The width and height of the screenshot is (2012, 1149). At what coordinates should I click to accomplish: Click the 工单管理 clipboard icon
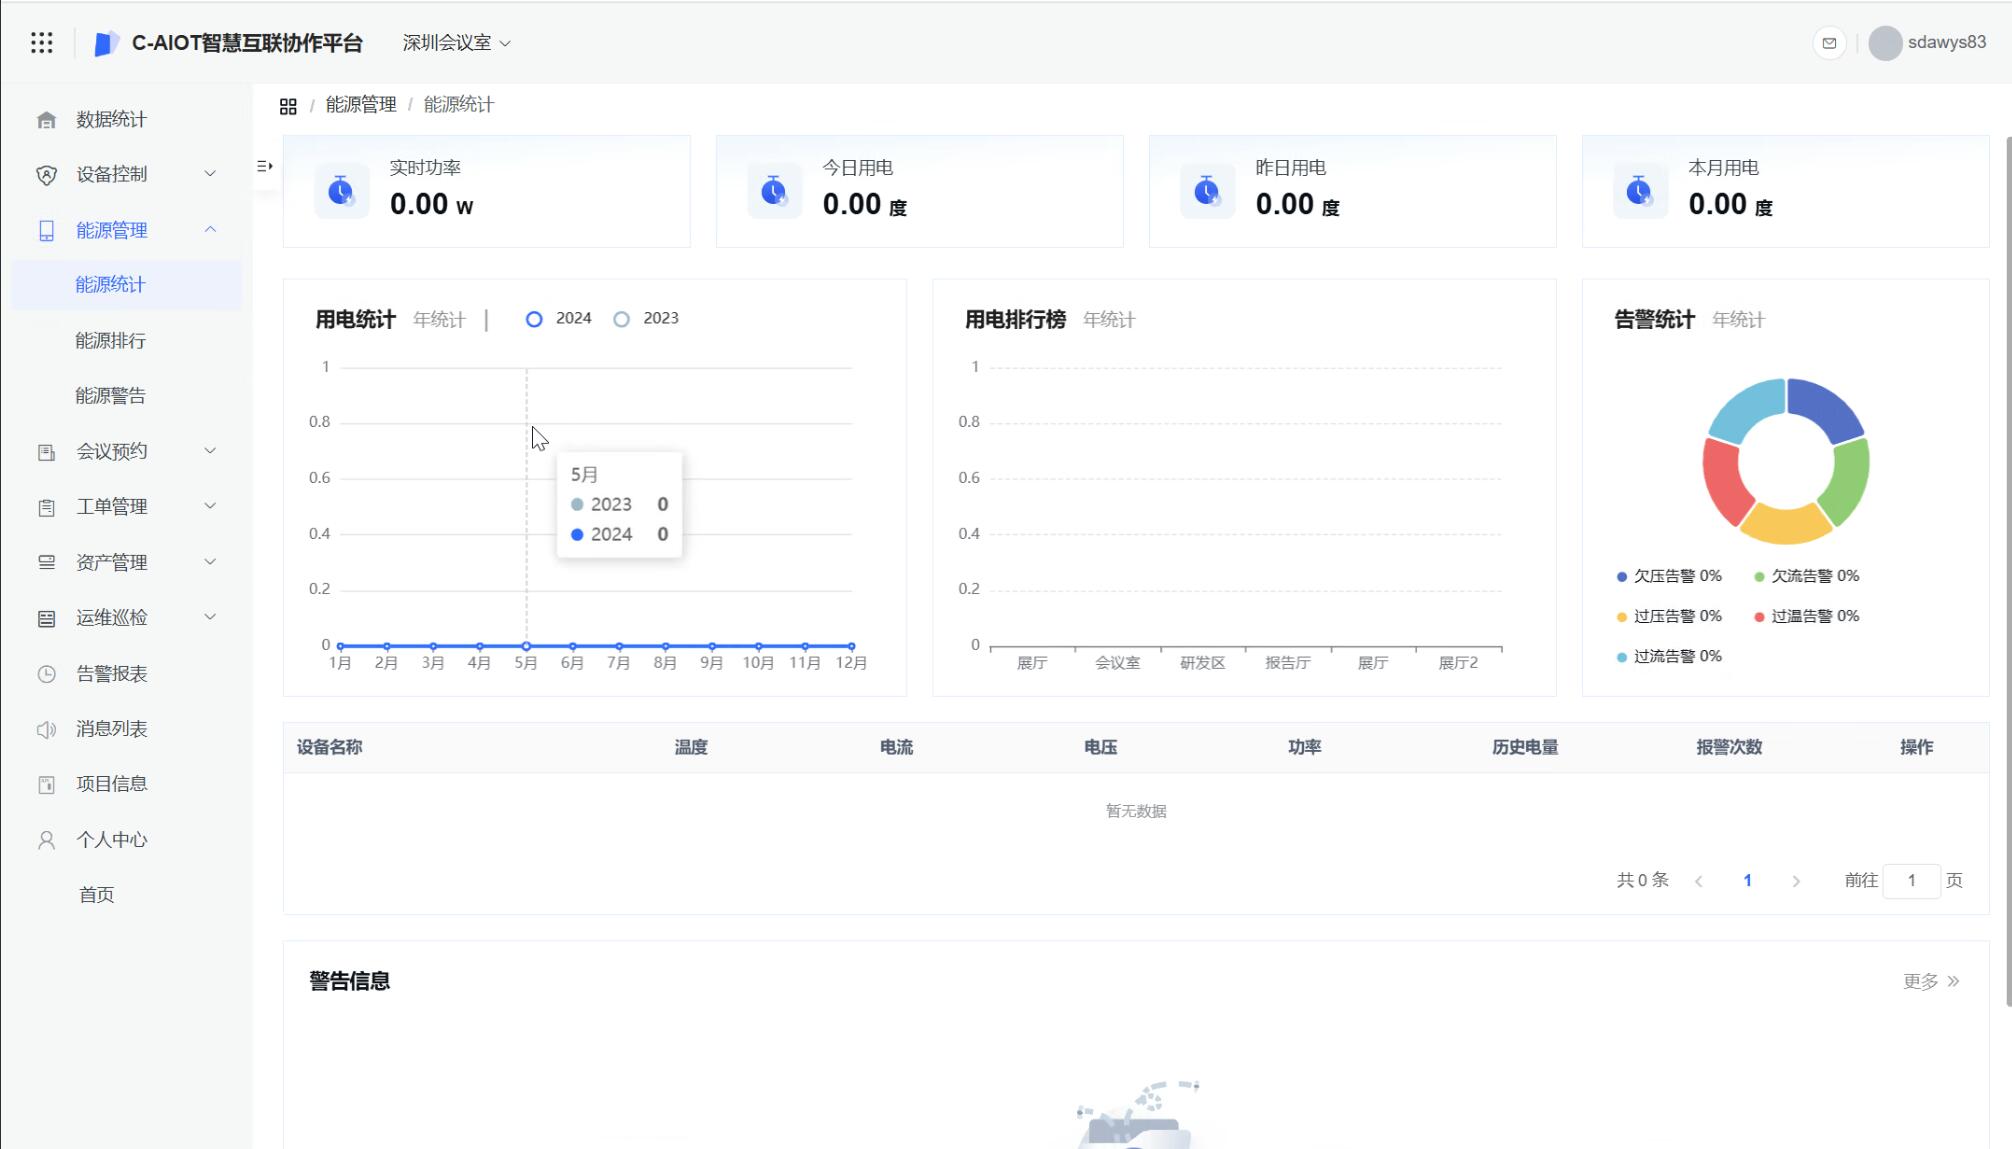point(46,508)
